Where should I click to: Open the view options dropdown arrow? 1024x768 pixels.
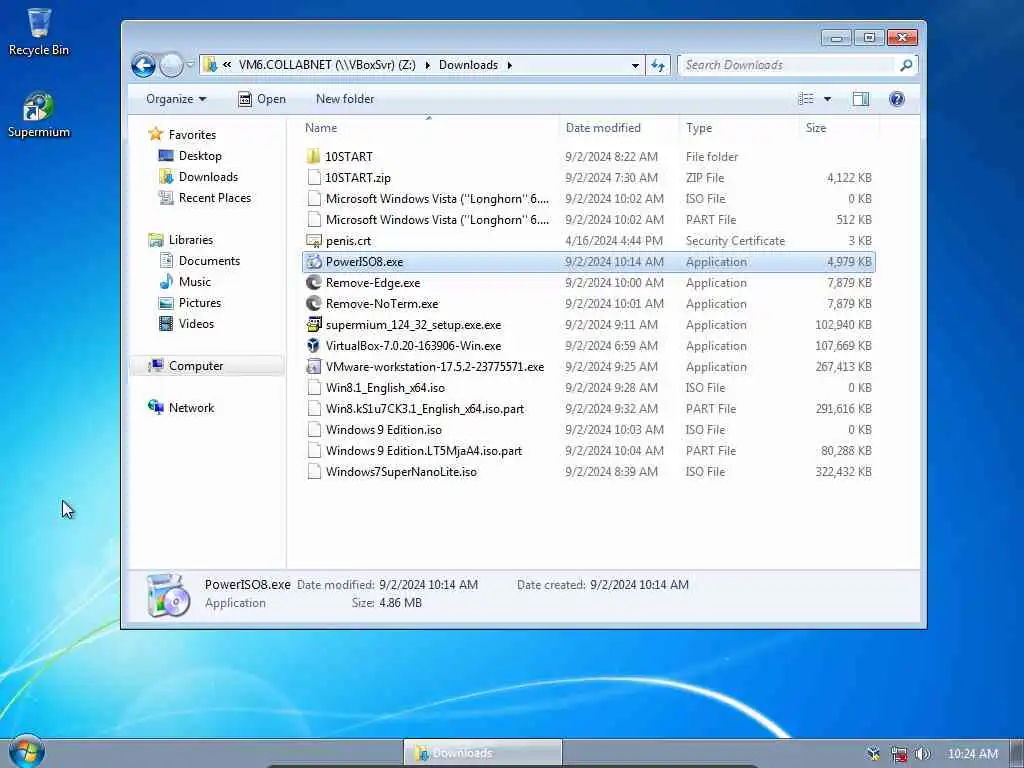[x=827, y=99]
